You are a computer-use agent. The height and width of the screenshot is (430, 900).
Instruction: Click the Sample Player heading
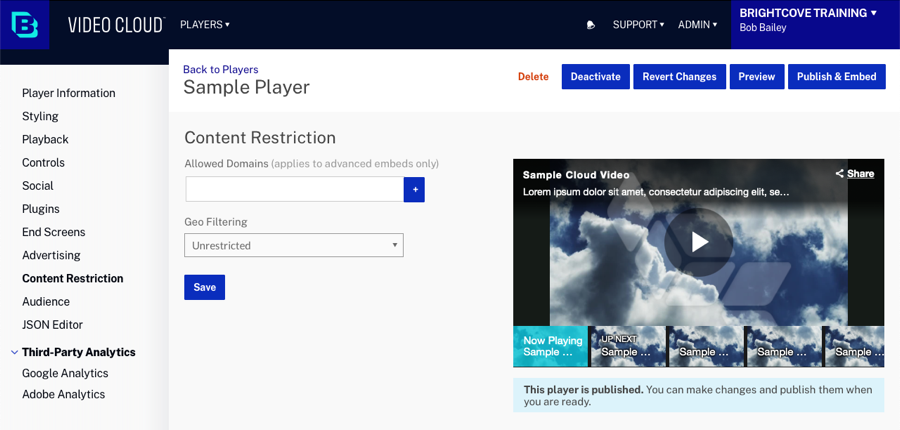tap(247, 87)
